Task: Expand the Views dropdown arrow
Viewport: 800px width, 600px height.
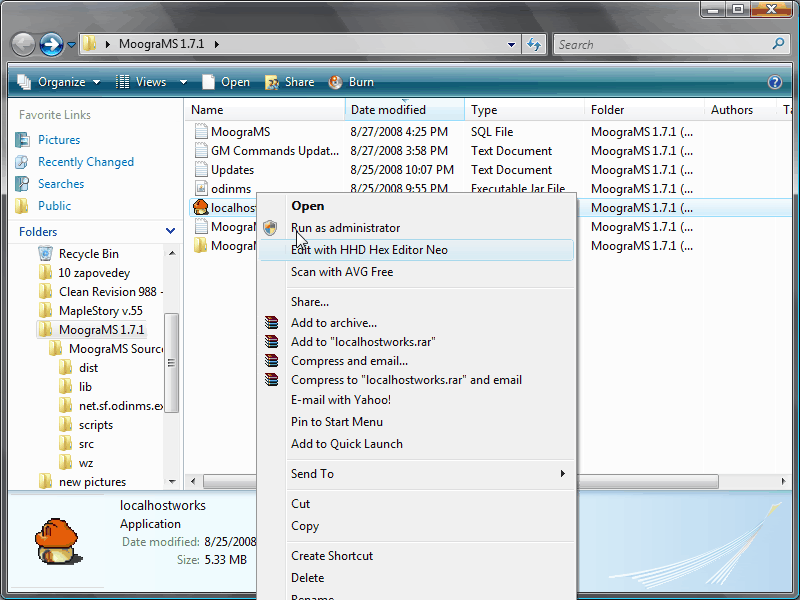Action: point(183,82)
